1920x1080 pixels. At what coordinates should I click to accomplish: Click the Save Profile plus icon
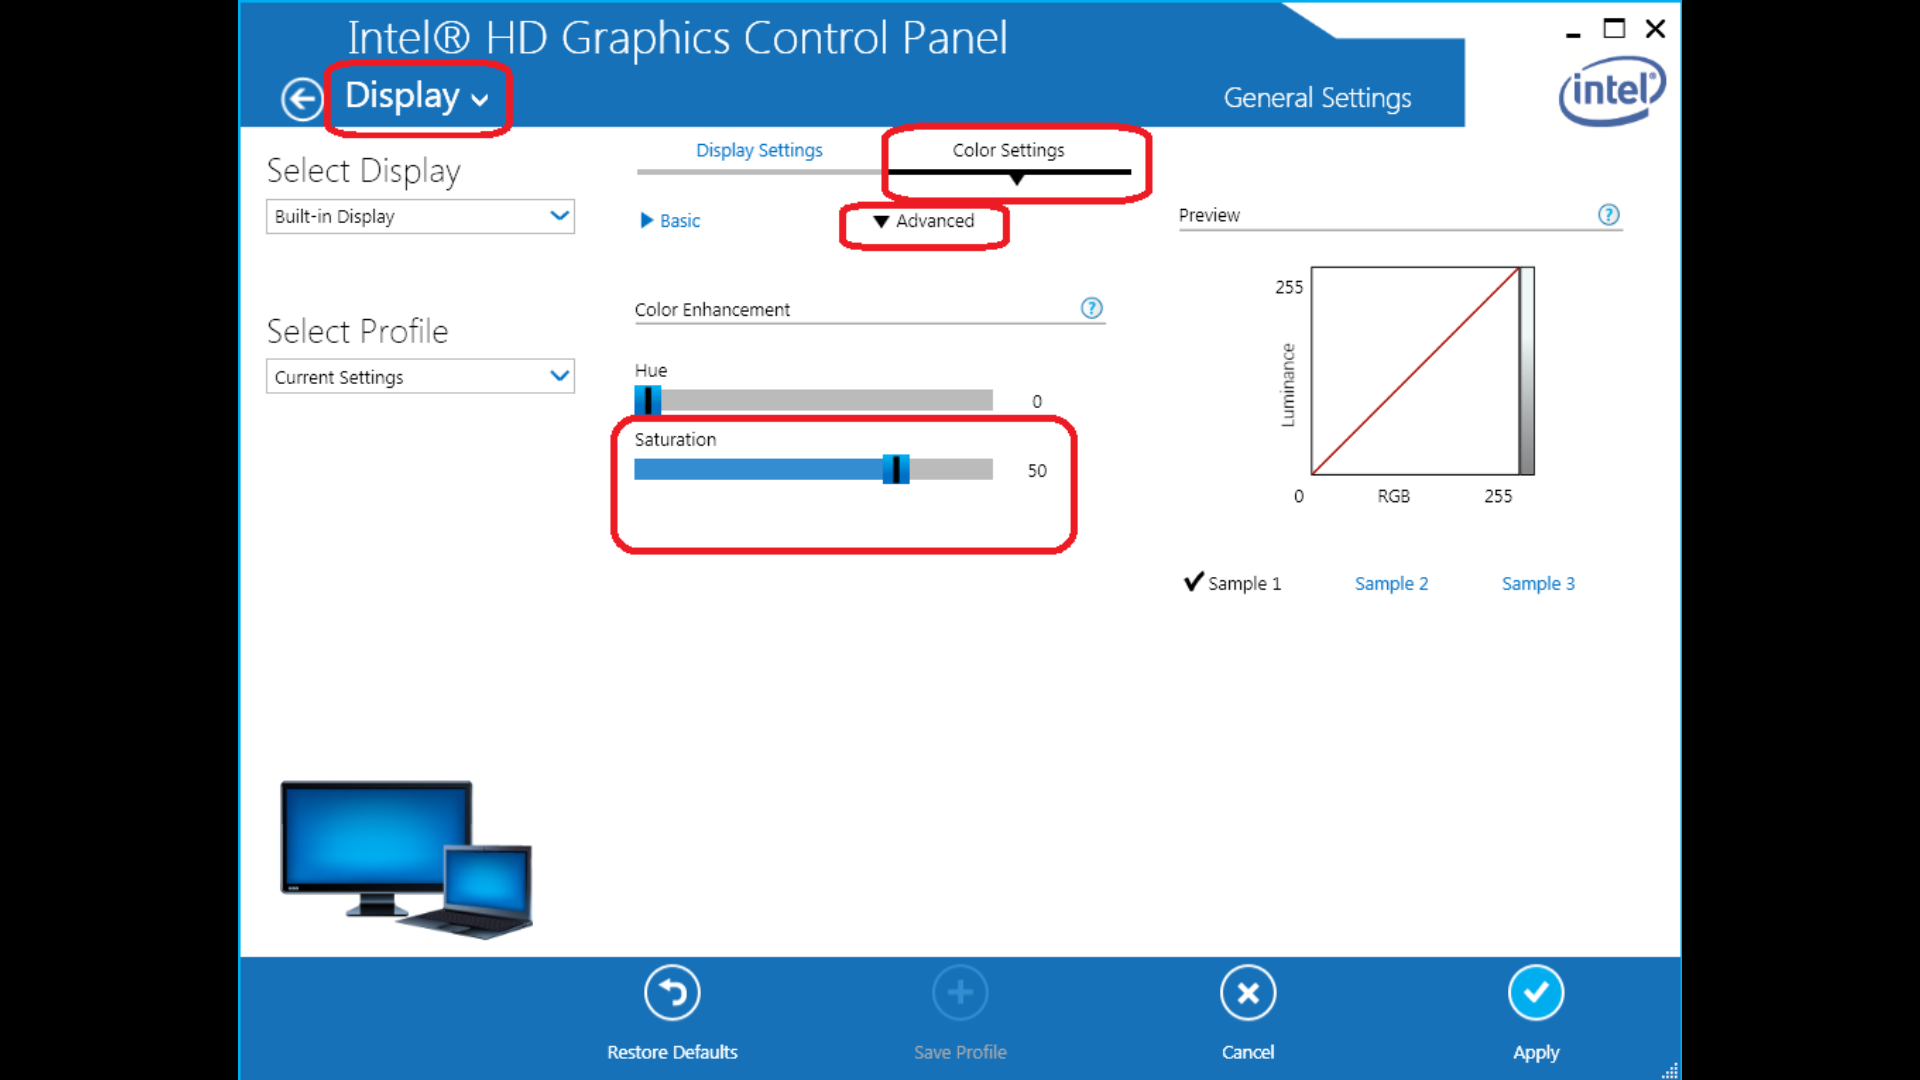pos(959,994)
